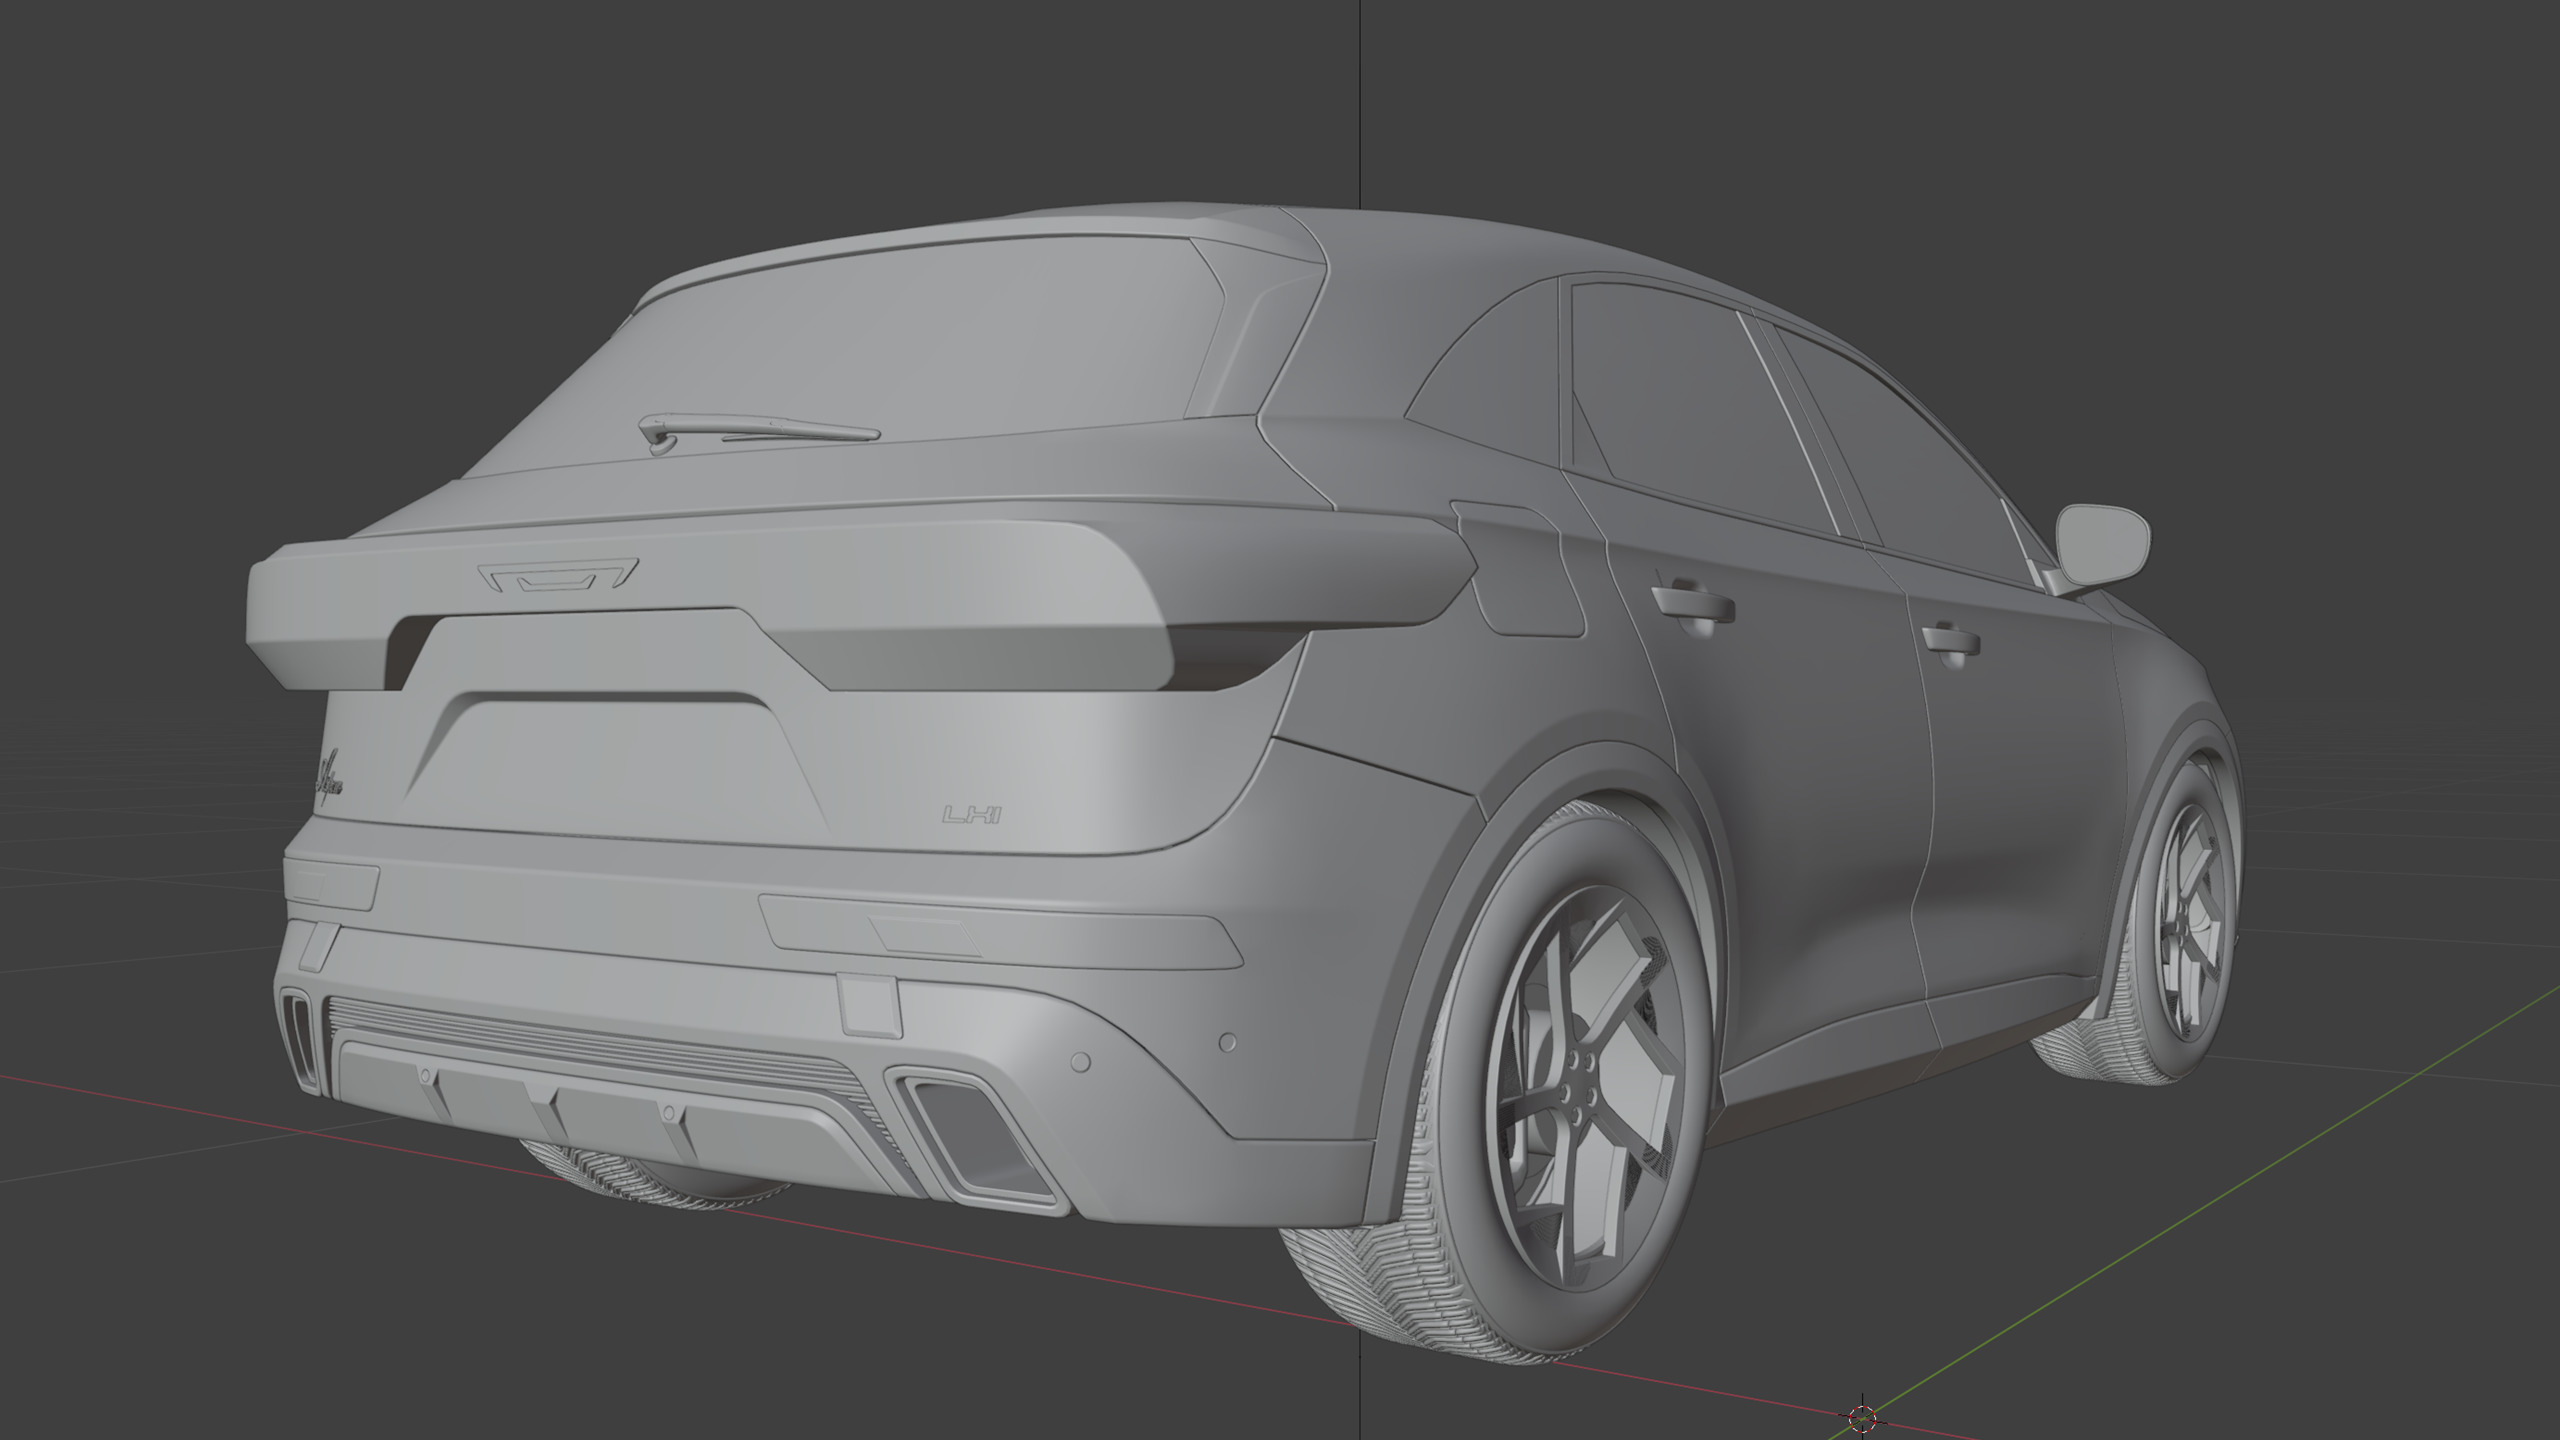Select the rear wheel rim hub
The height and width of the screenshot is (1440, 2560).
(1576, 1086)
